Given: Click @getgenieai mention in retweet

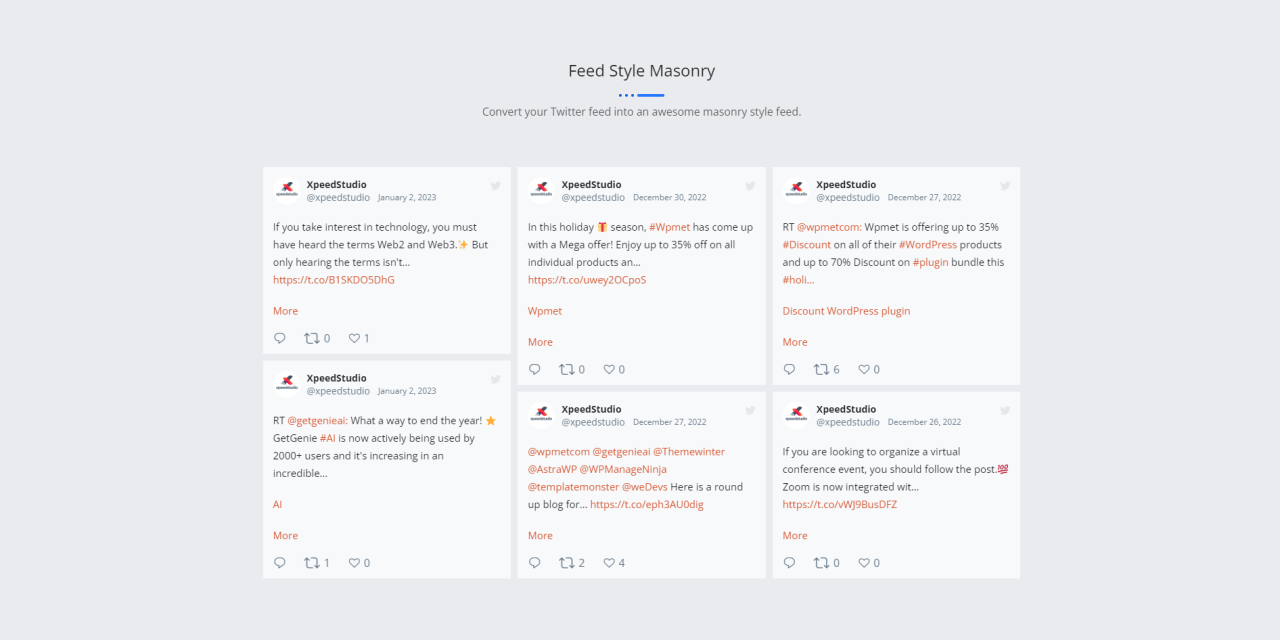Looking at the screenshot, I should point(317,421).
